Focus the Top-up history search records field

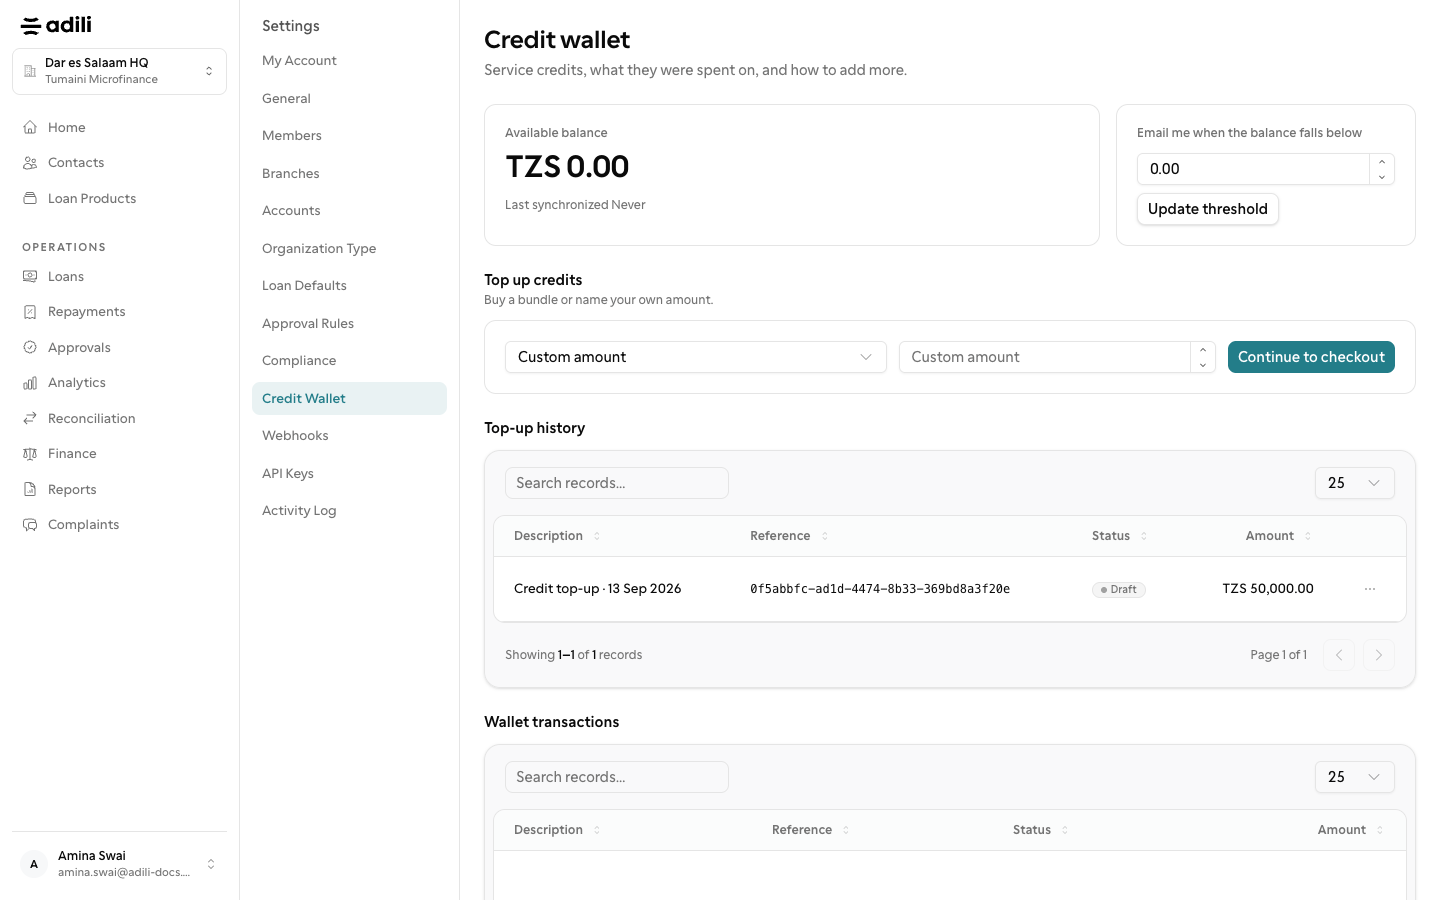tap(616, 483)
